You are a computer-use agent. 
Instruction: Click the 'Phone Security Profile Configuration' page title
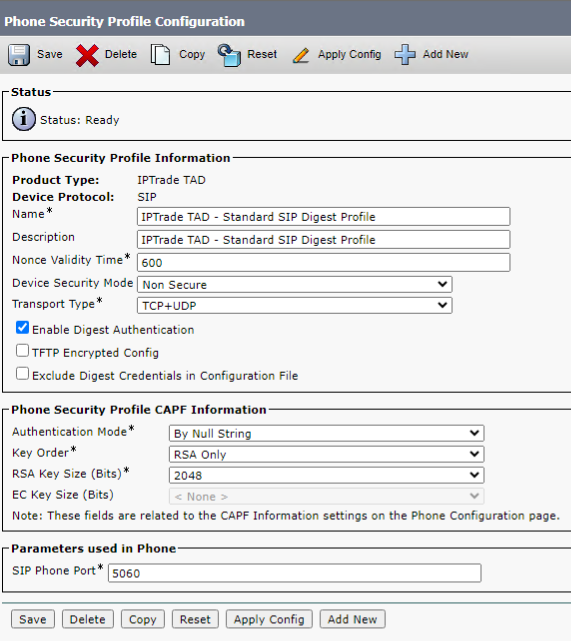(124, 21)
